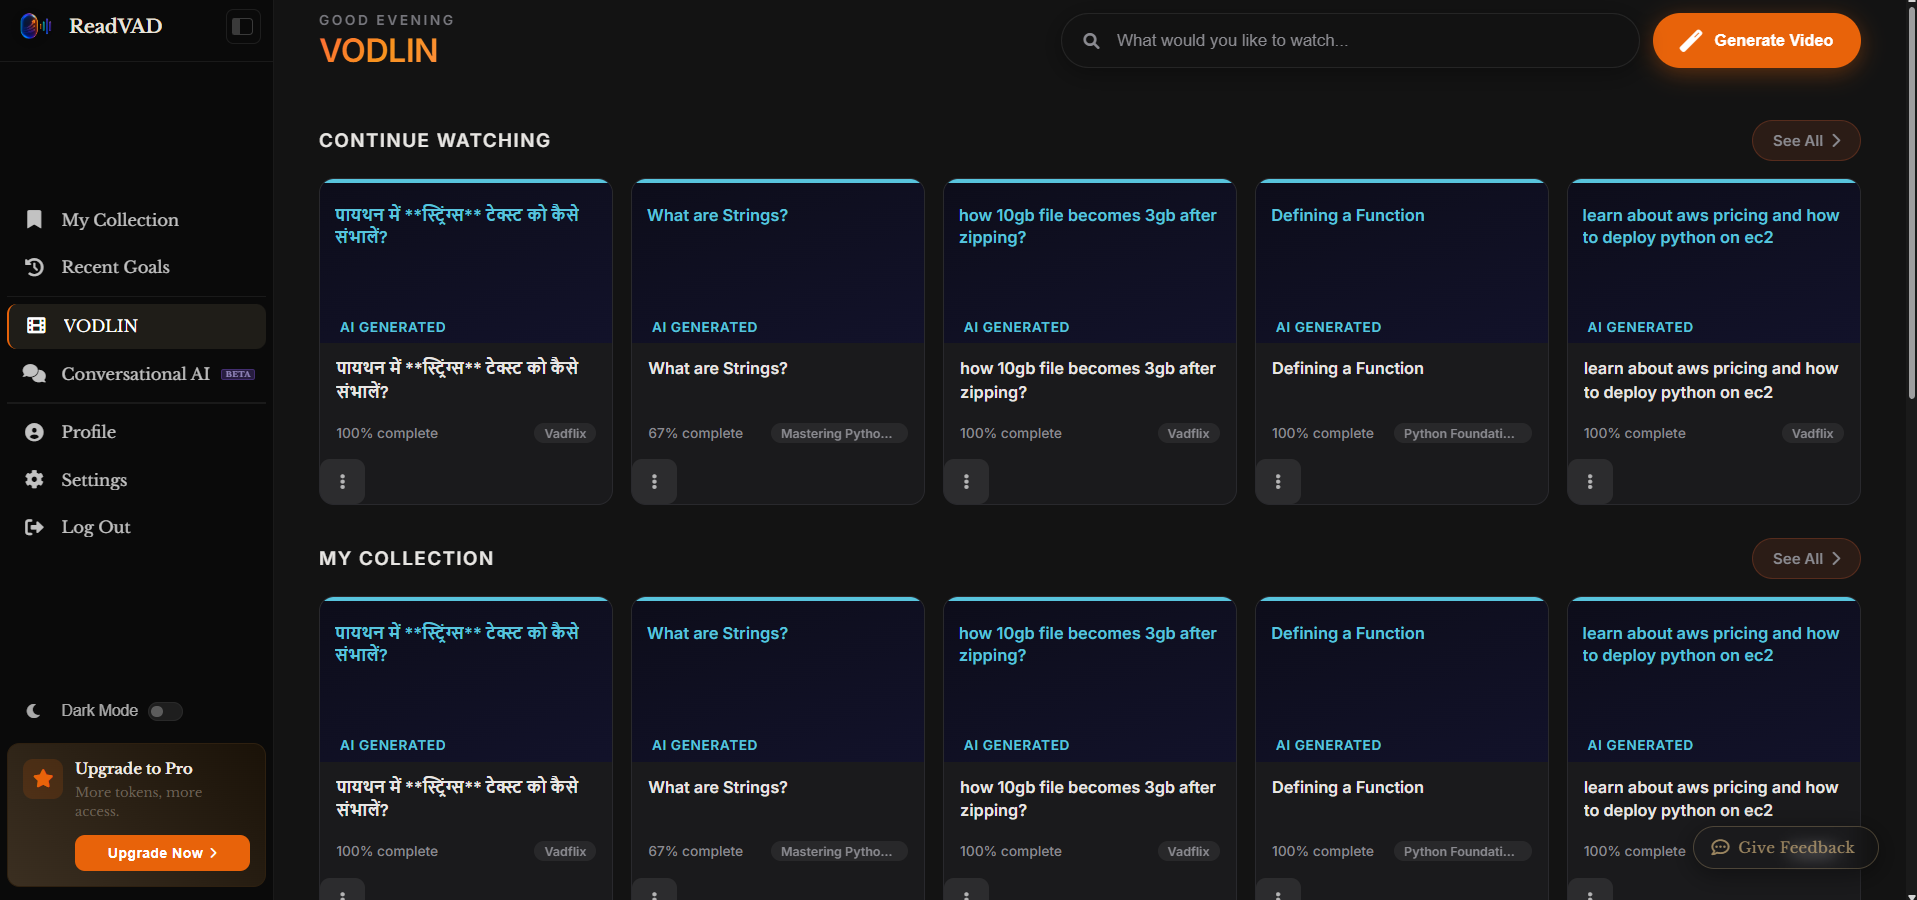The image size is (1917, 900).
Task: Click 'What are Strings?' card title in My Collection
Action: (718, 787)
